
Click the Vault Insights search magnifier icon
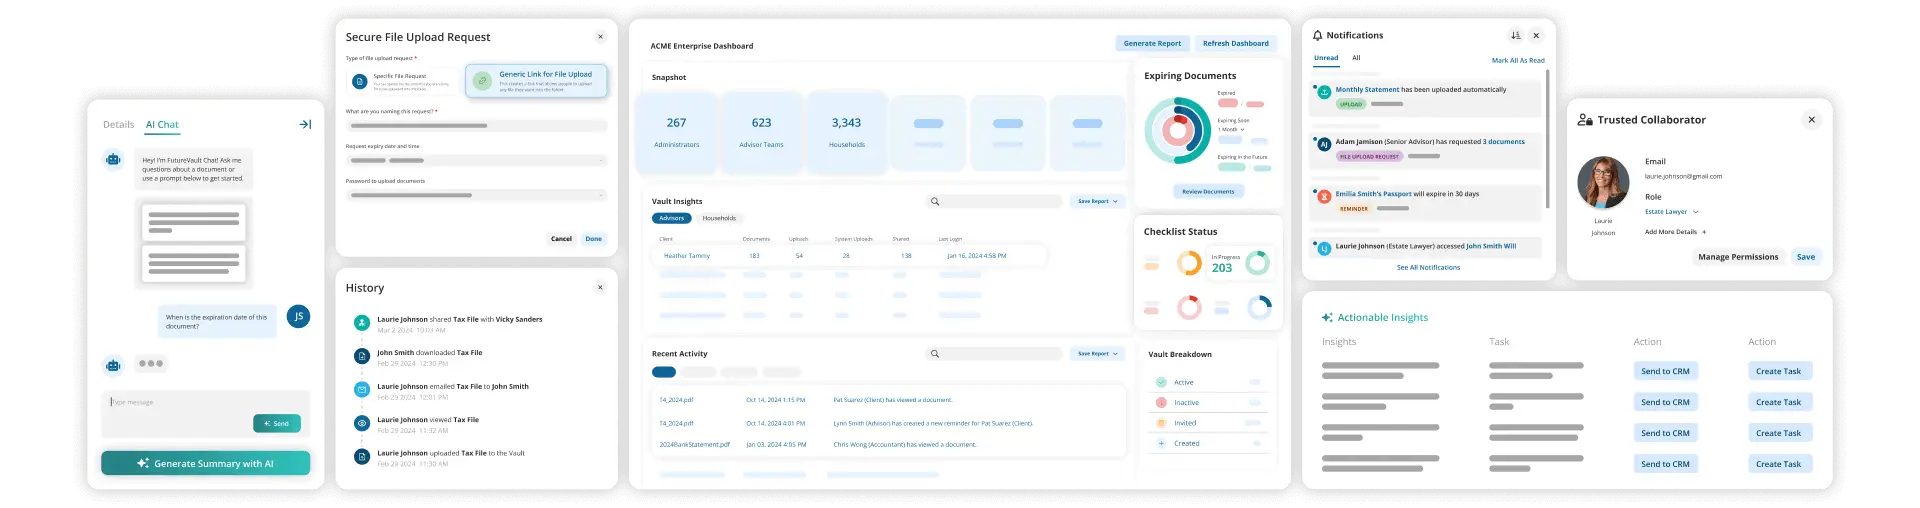pyautogui.click(x=935, y=202)
